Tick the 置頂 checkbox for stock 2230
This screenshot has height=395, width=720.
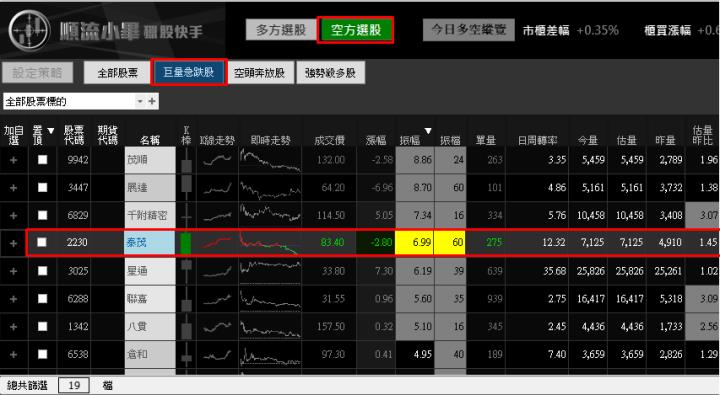pyautogui.click(x=41, y=242)
